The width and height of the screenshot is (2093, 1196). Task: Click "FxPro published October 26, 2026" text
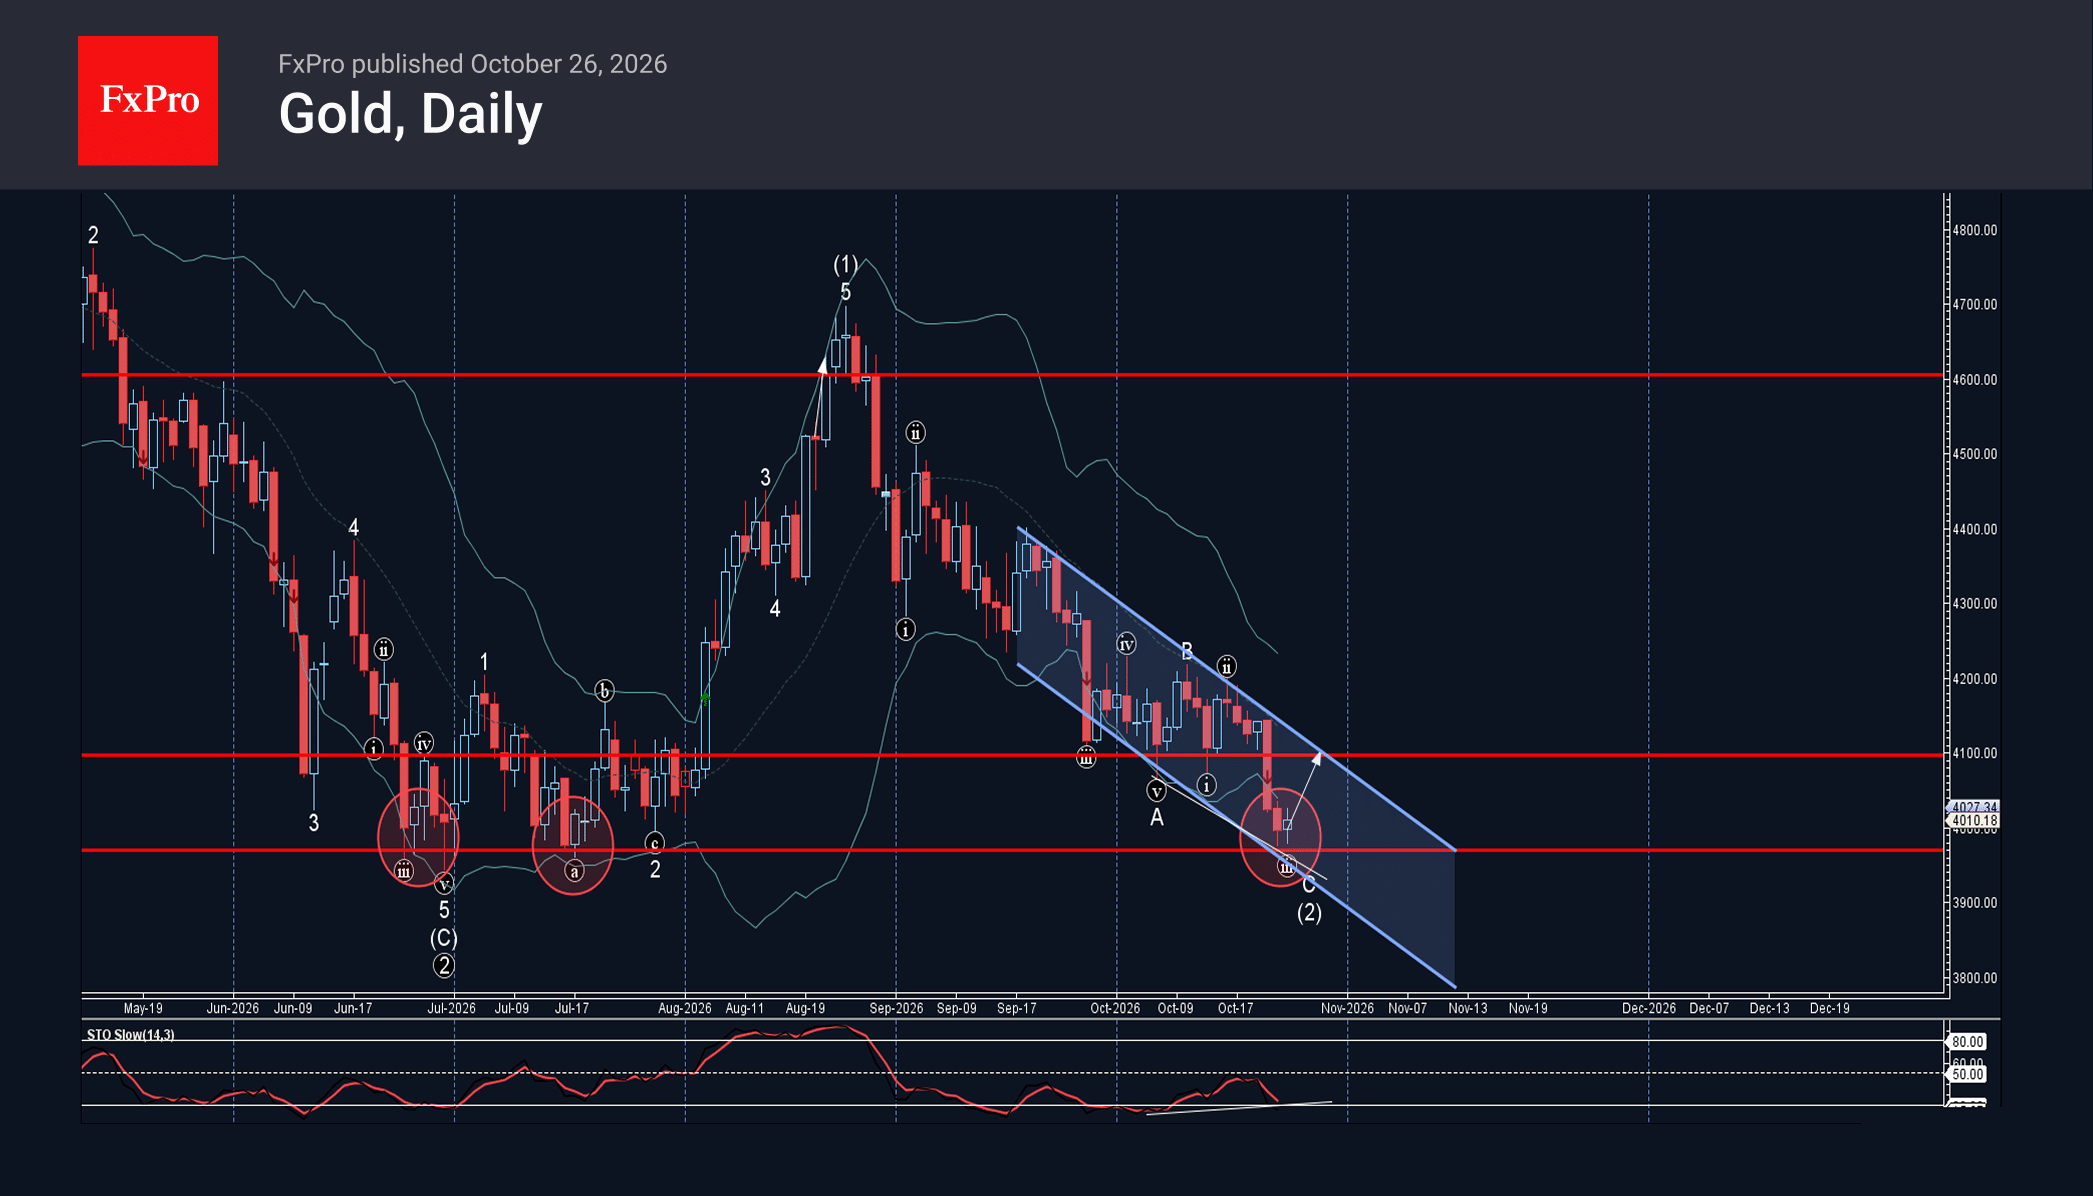[x=472, y=64]
